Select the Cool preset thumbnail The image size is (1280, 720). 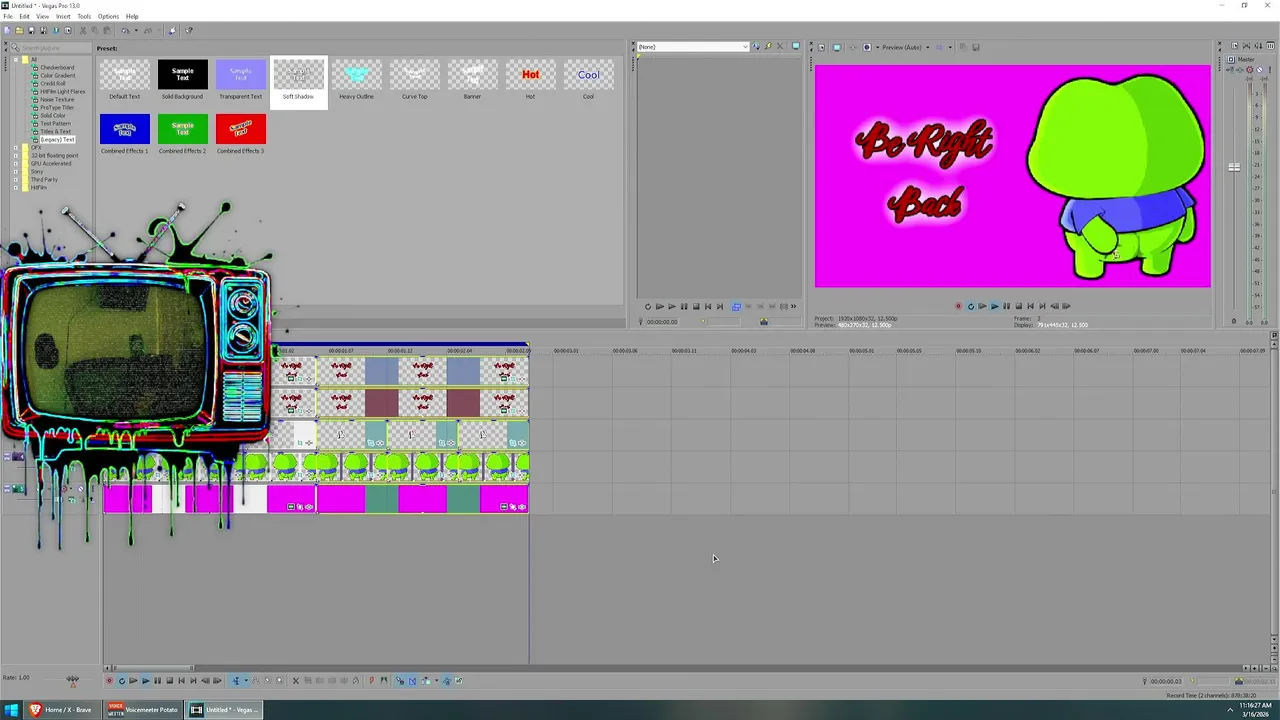click(x=588, y=75)
